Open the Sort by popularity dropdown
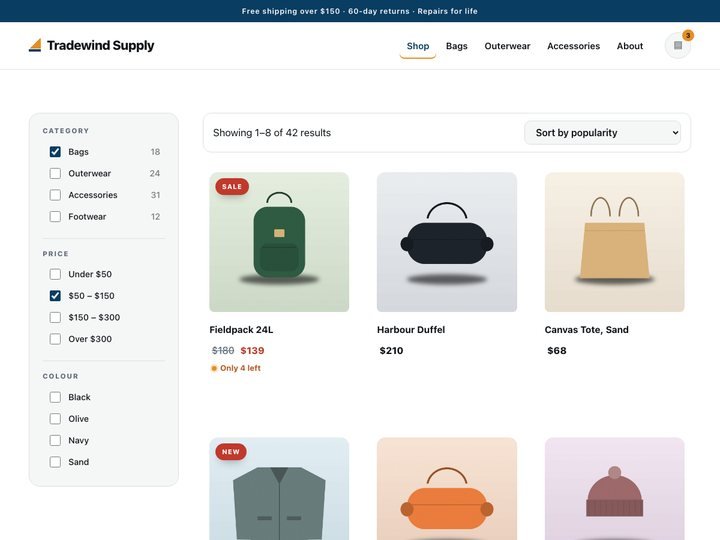 [x=602, y=133]
